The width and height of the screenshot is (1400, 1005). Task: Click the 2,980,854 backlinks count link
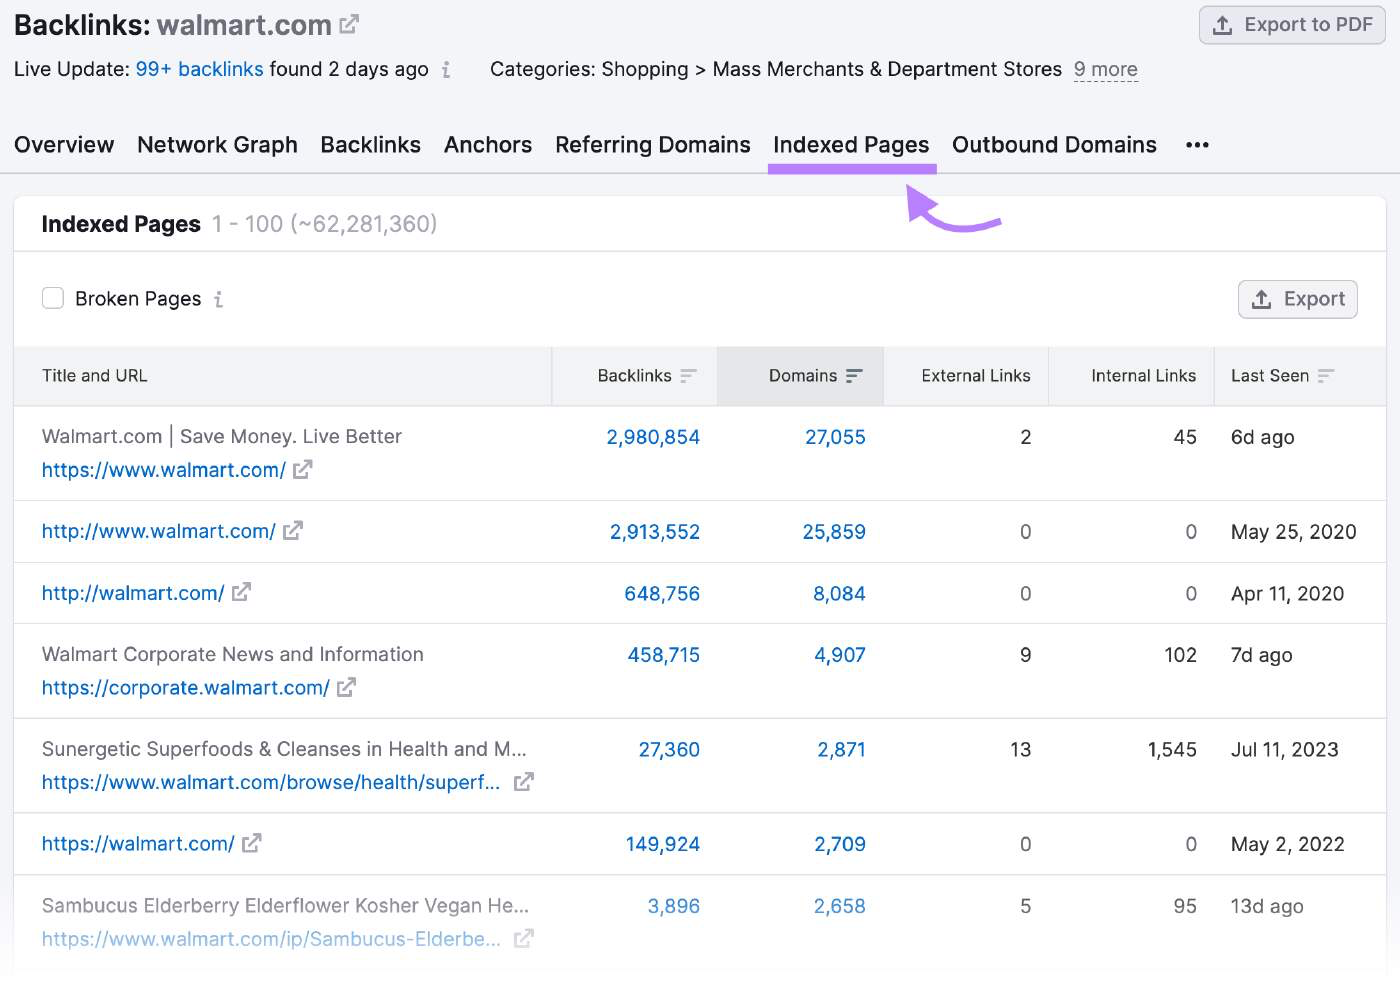point(653,437)
